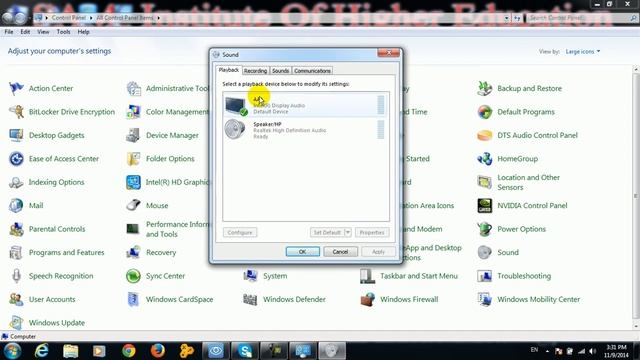Open the Windows Update icon
Screen dimensions: 640x360
tap(16, 322)
